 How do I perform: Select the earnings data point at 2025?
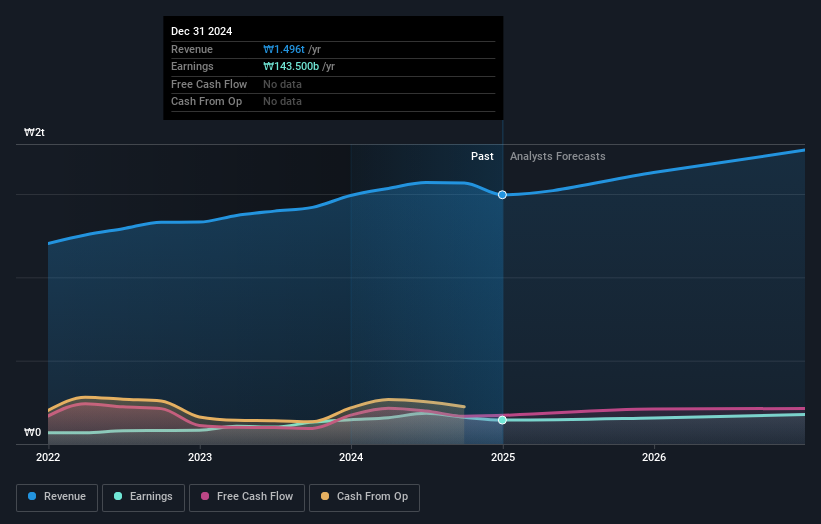click(x=502, y=420)
